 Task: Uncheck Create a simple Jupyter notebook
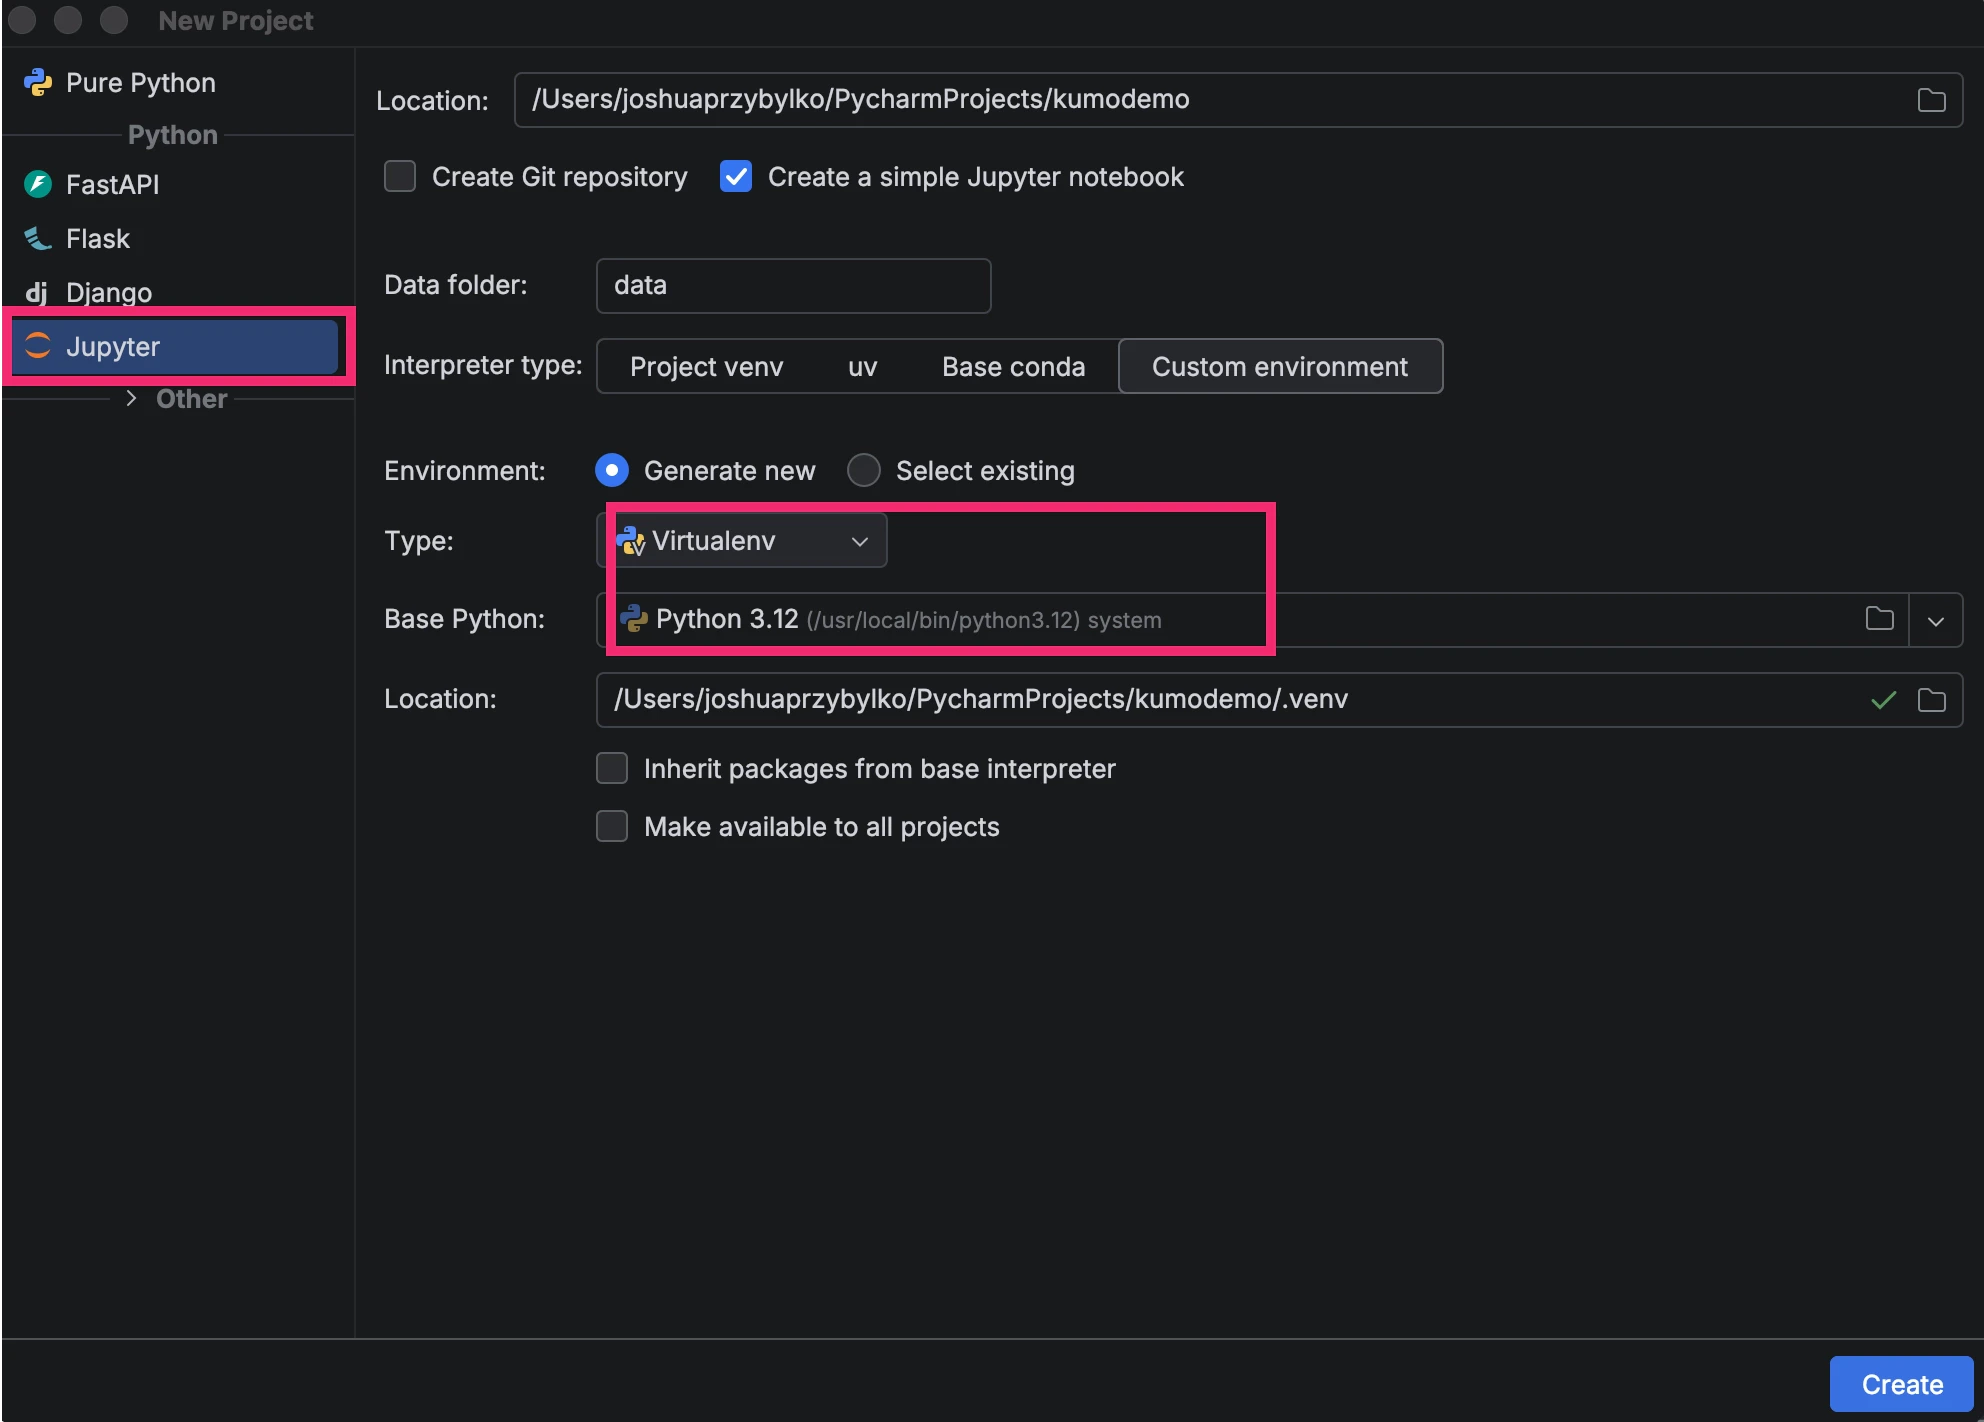pos(736,177)
